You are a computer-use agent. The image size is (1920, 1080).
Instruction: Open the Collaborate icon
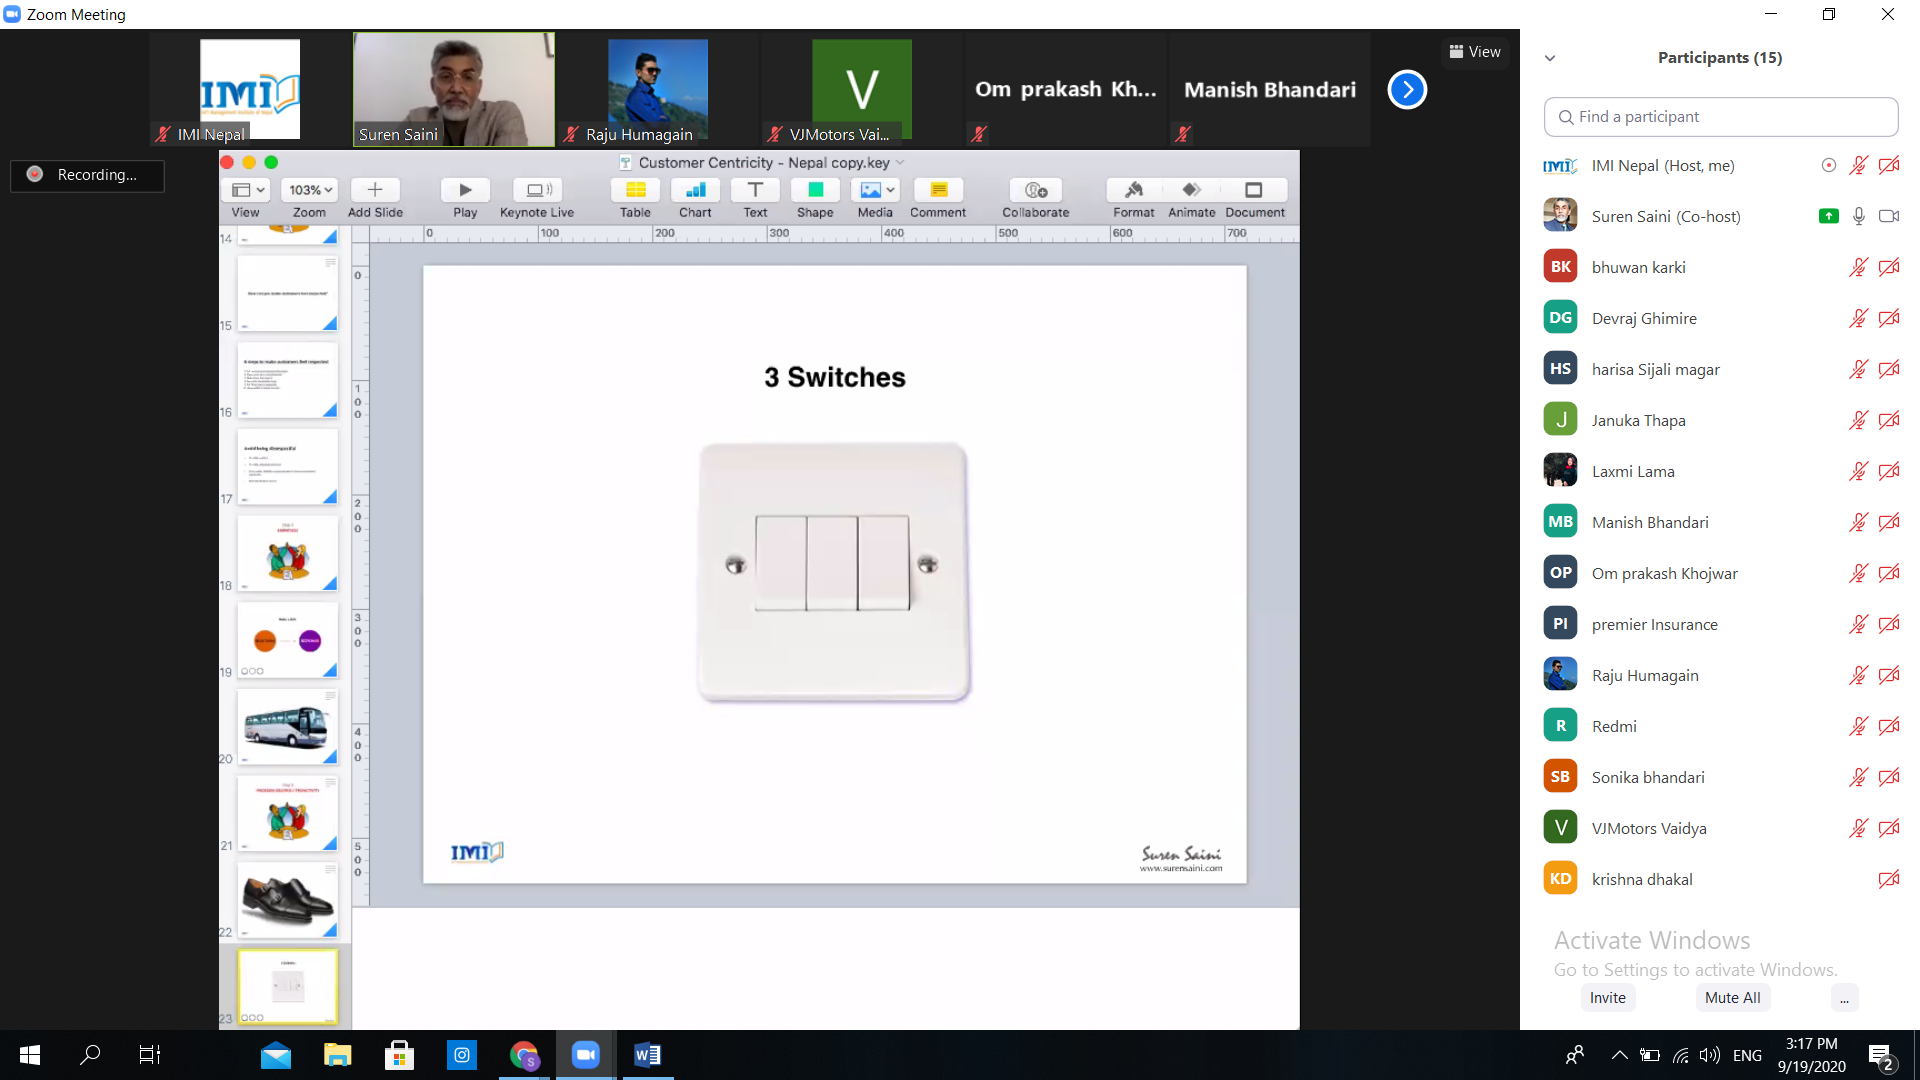[1036, 190]
